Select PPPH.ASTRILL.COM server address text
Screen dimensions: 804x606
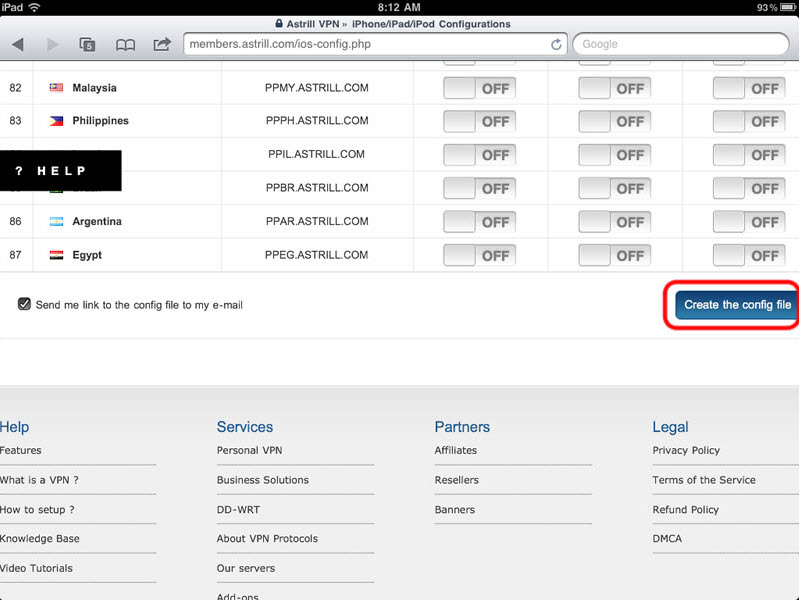pos(317,120)
